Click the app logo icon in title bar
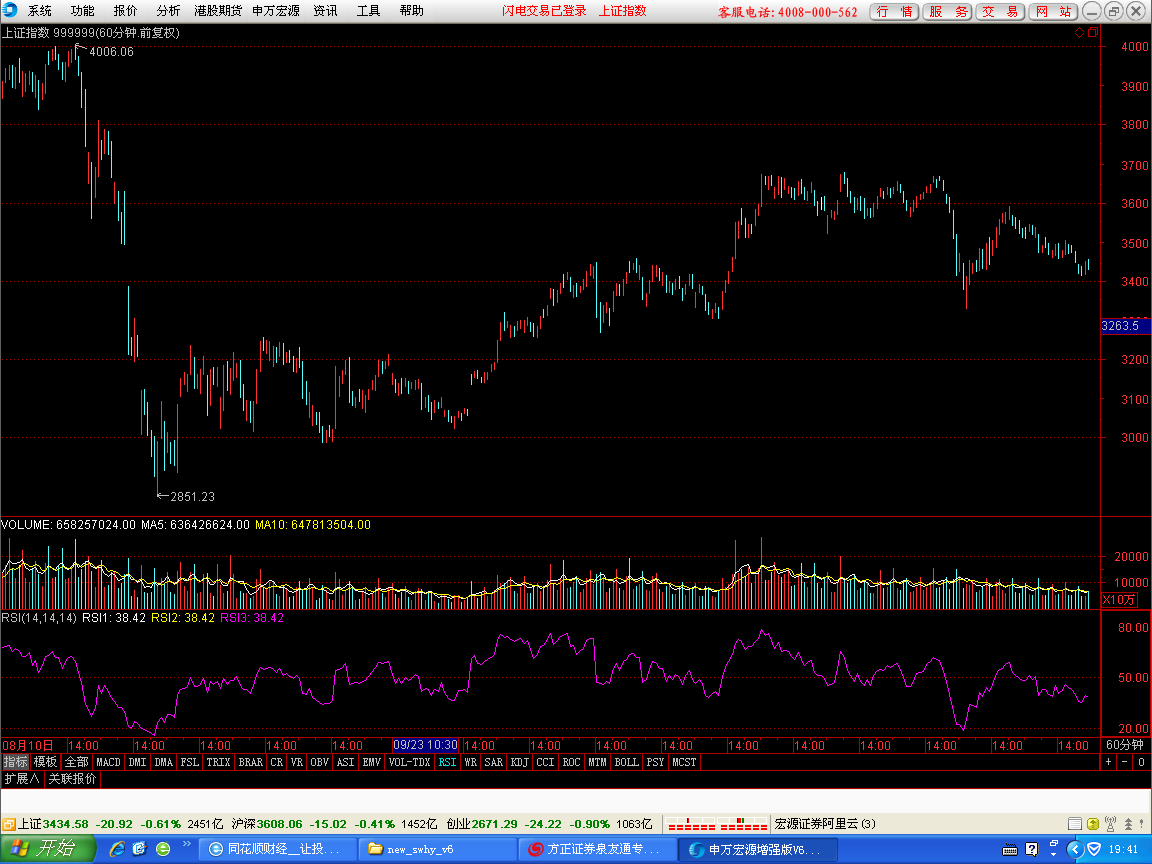 10,10
